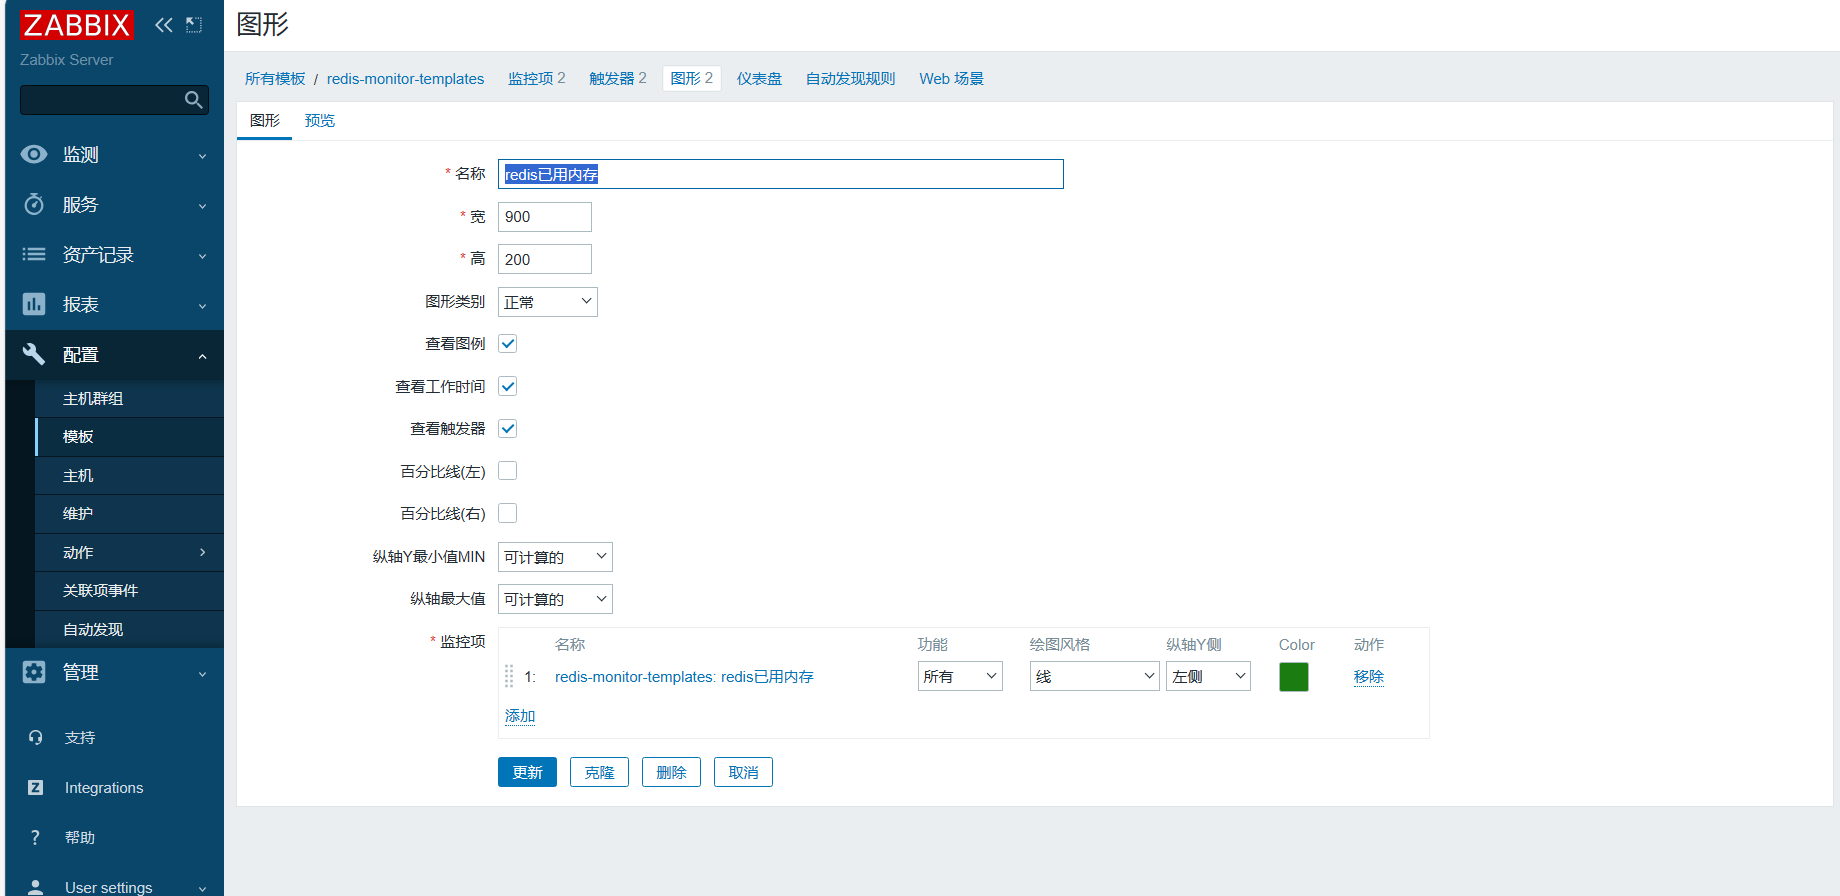1840x896 pixels.
Task: Open the 监测 eye icon menu
Action: (x=34, y=154)
